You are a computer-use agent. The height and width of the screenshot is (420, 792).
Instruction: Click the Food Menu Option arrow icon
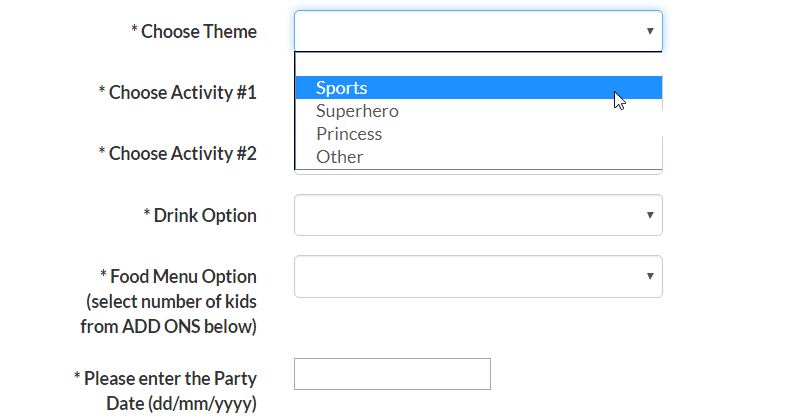tap(650, 276)
